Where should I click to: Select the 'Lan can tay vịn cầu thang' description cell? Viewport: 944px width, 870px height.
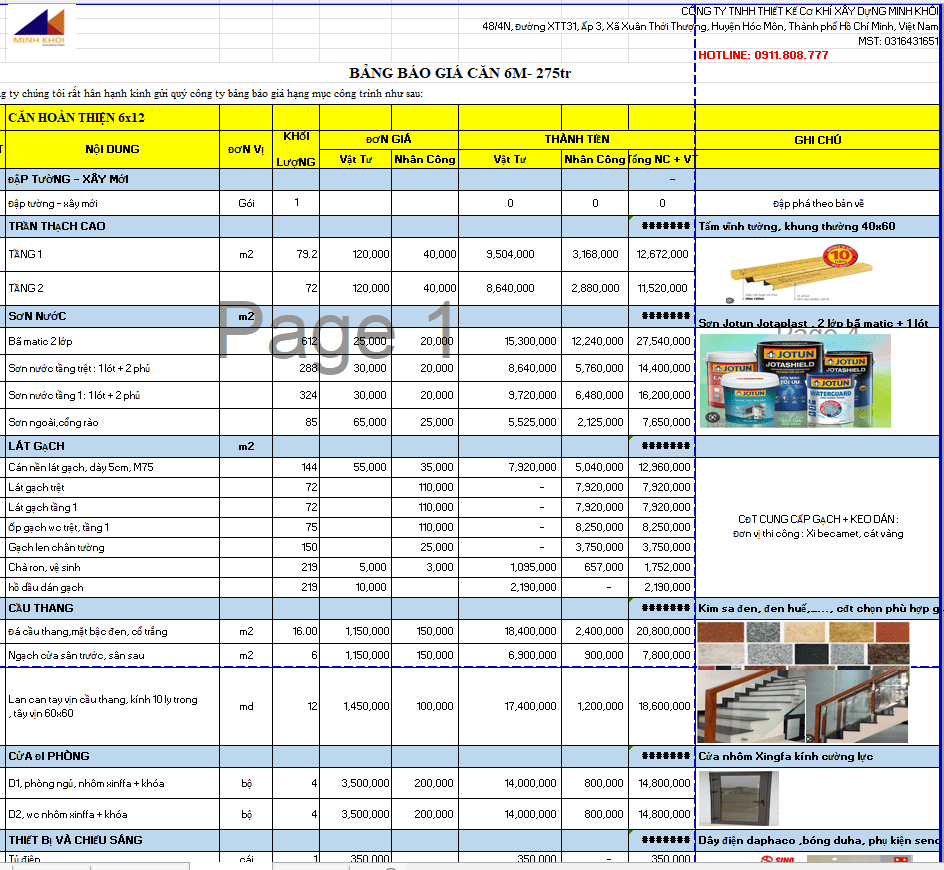pyautogui.click(x=113, y=706)
